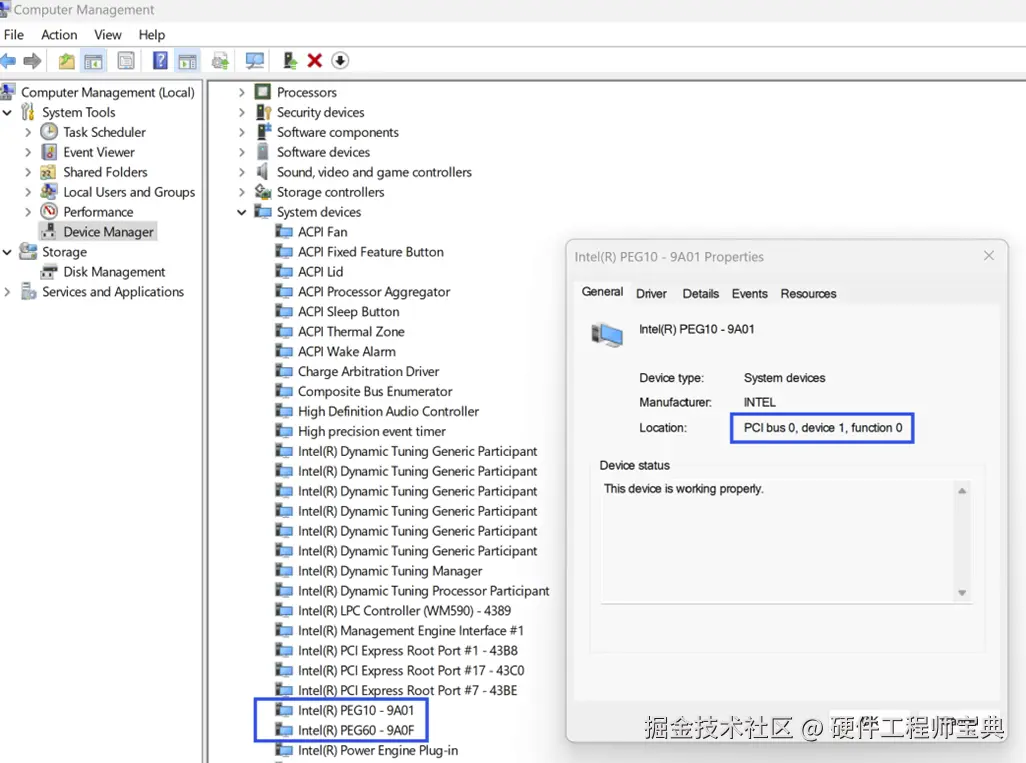Click the Disable device down-arrow icon
1026x763 pixels.
340,61
